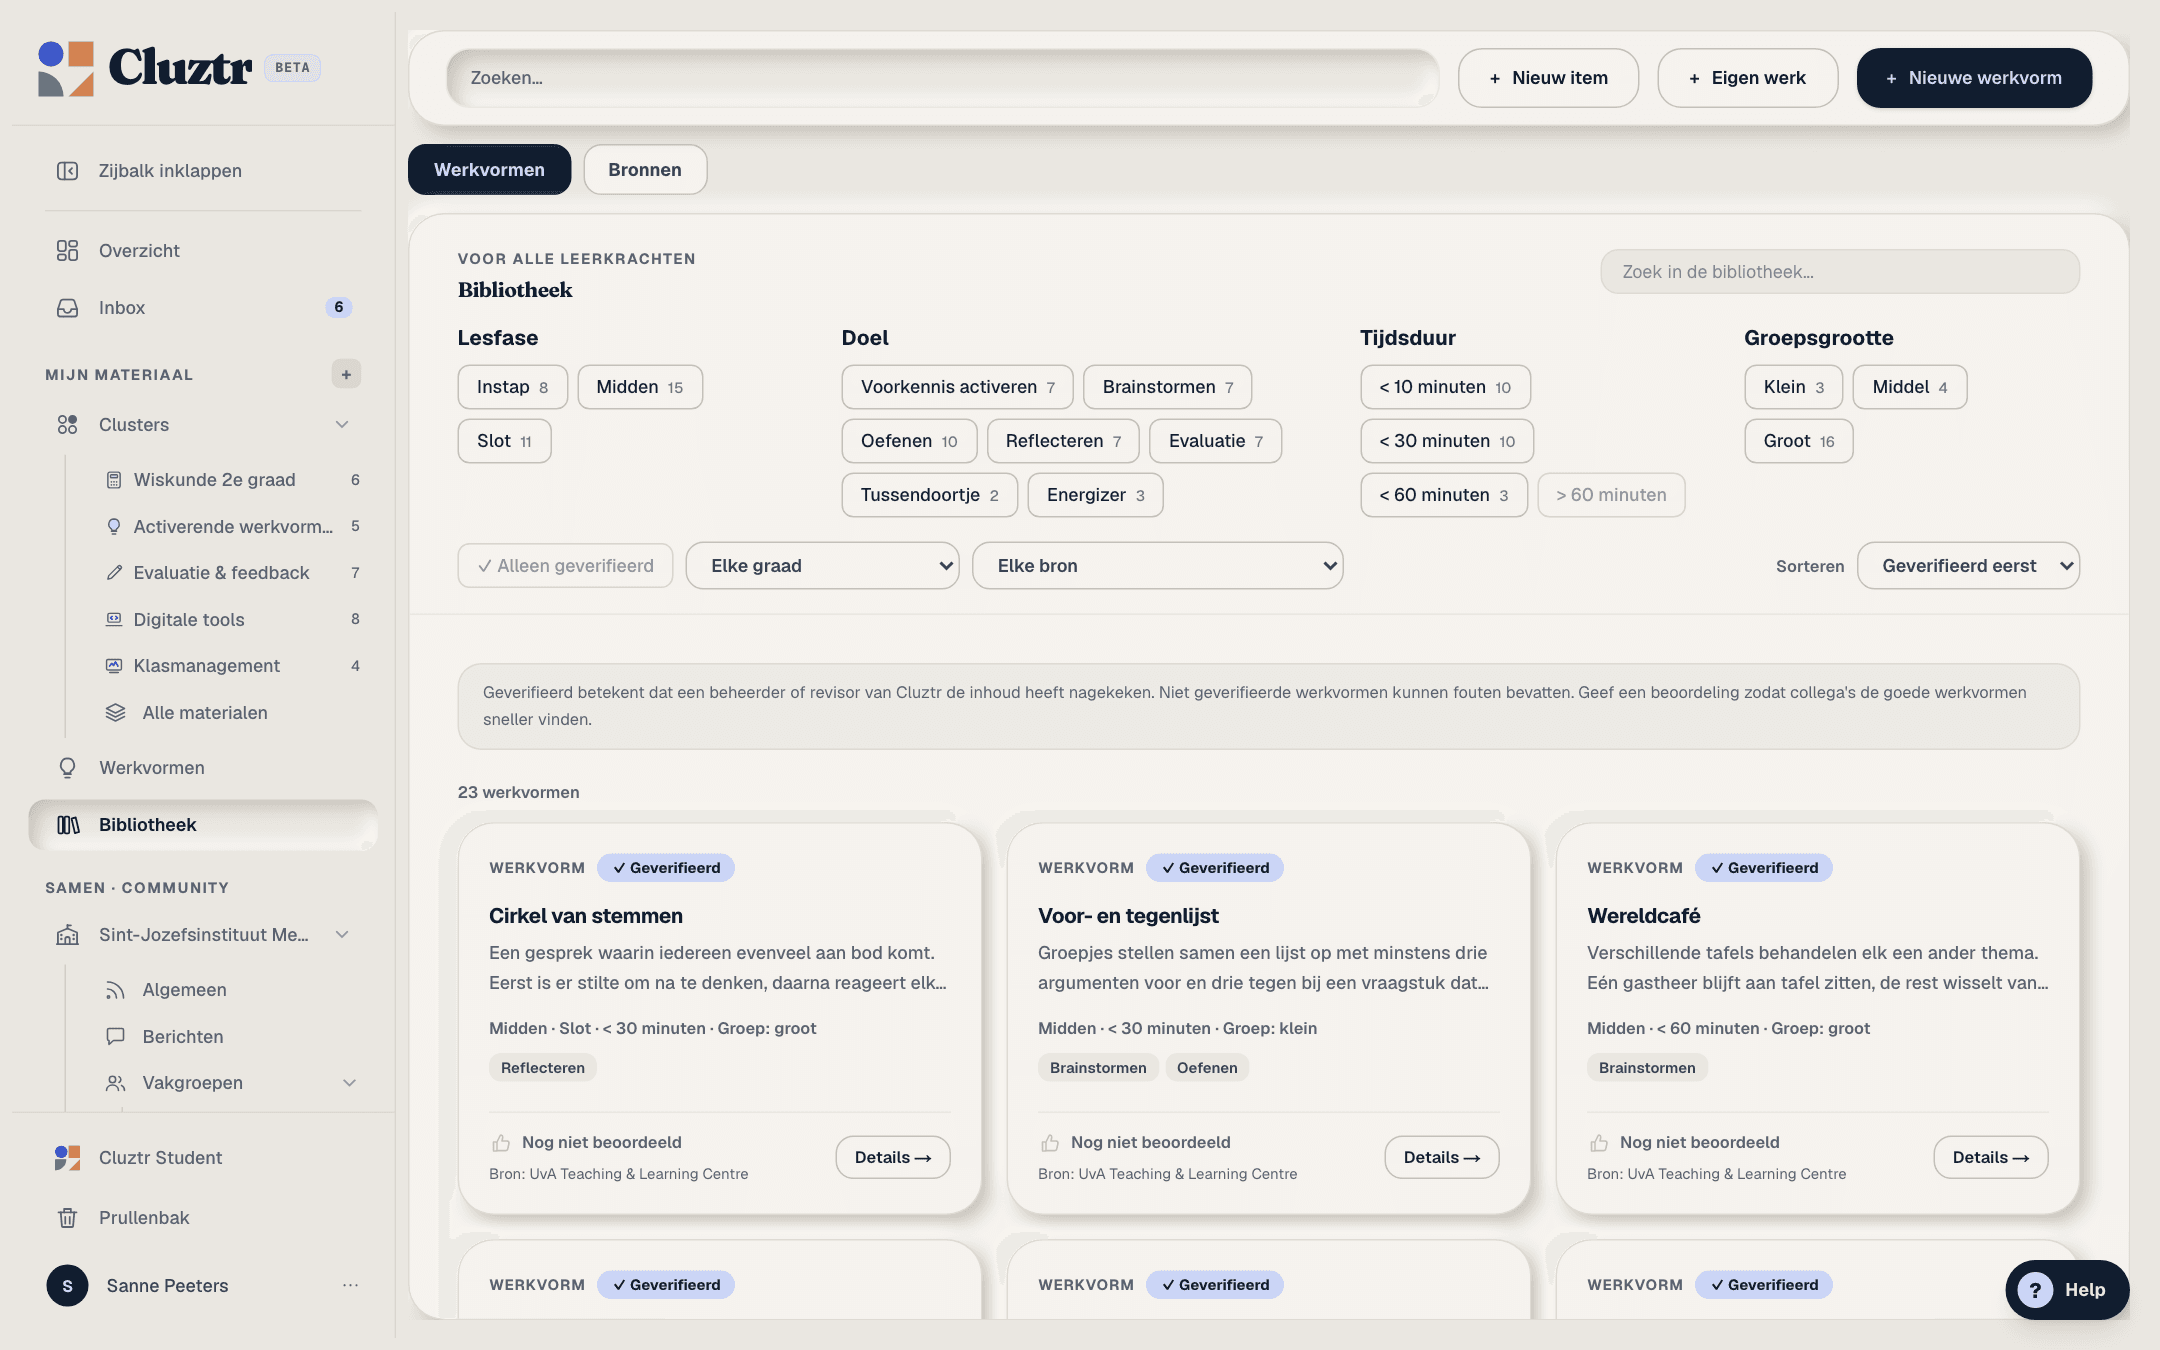Click the Digitale tools cluster icon
The width and height of the screenshot is (2160, 1350).
(x=114, y=619)
